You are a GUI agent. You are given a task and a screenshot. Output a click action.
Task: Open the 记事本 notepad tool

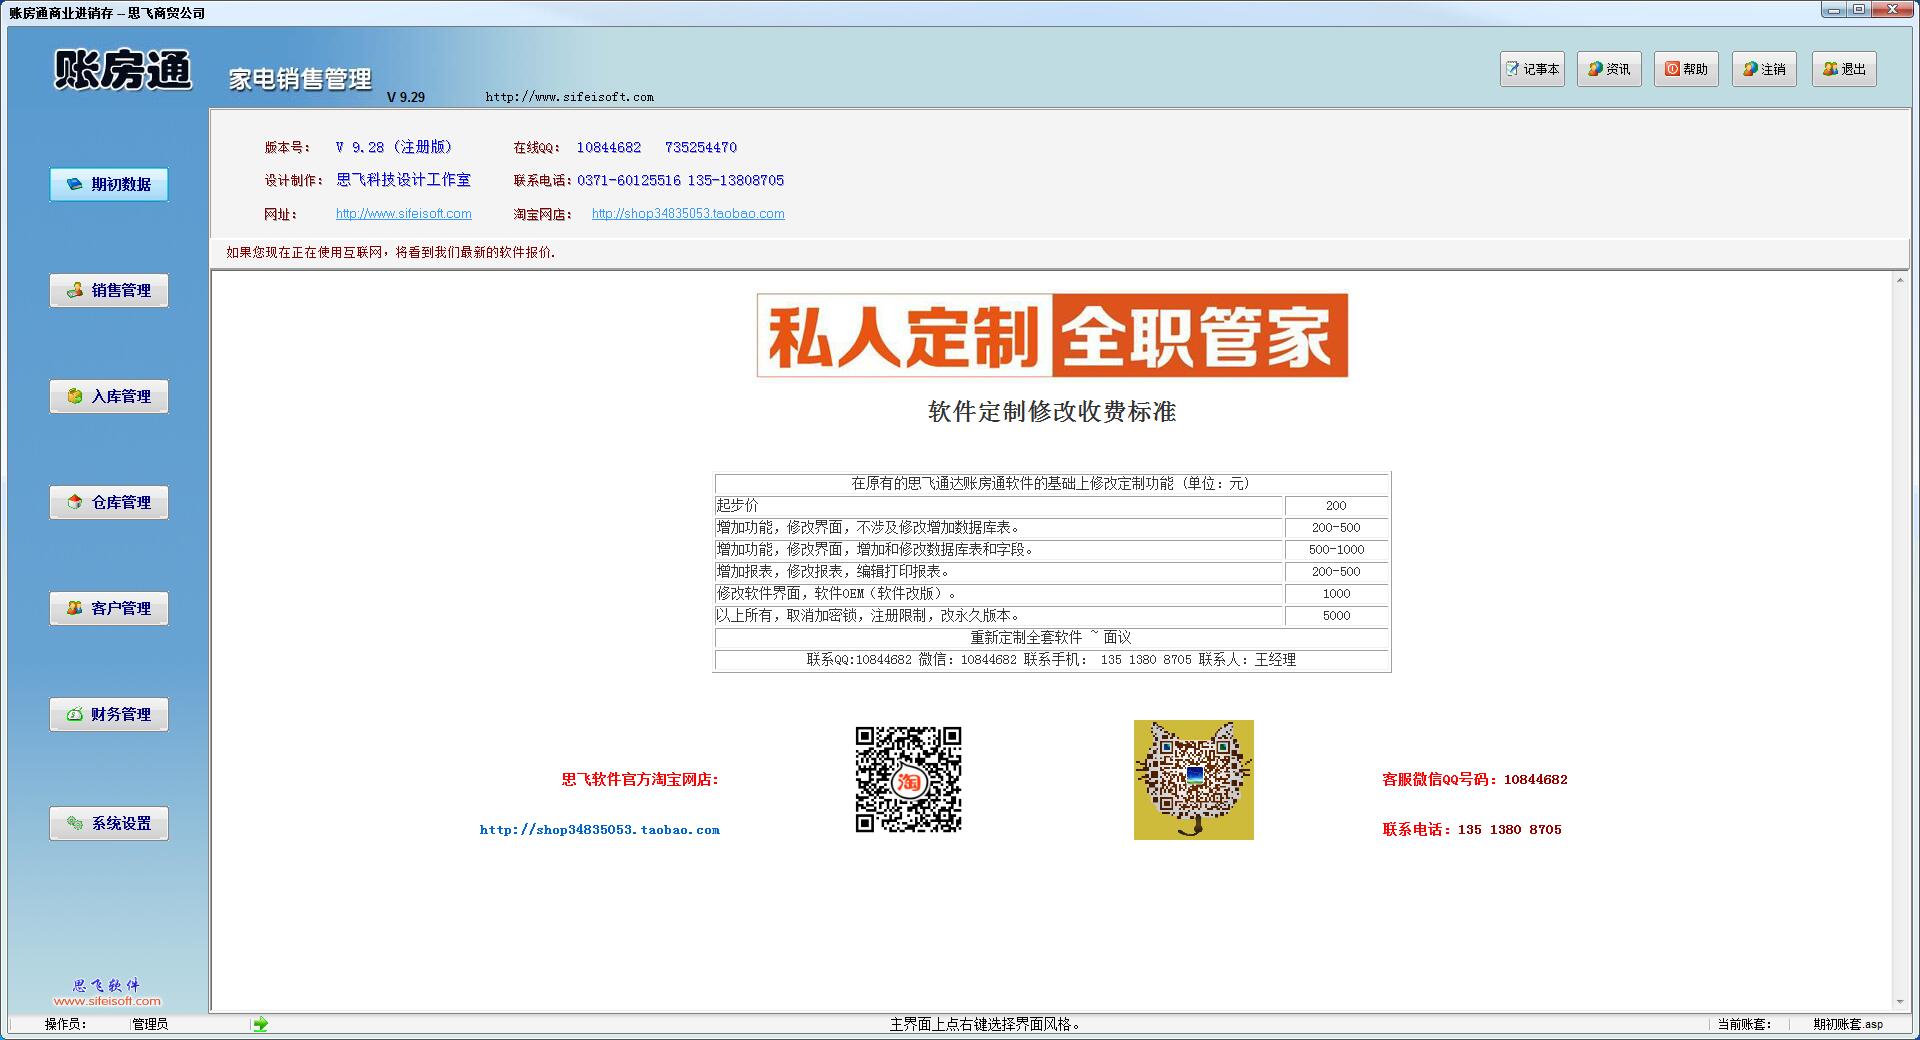(1532, 69)
